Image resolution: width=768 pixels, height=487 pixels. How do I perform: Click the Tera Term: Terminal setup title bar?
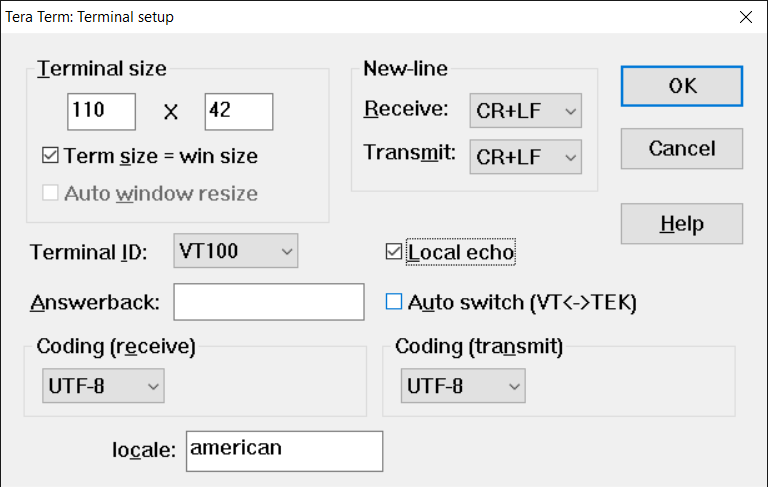coord(300,16)
